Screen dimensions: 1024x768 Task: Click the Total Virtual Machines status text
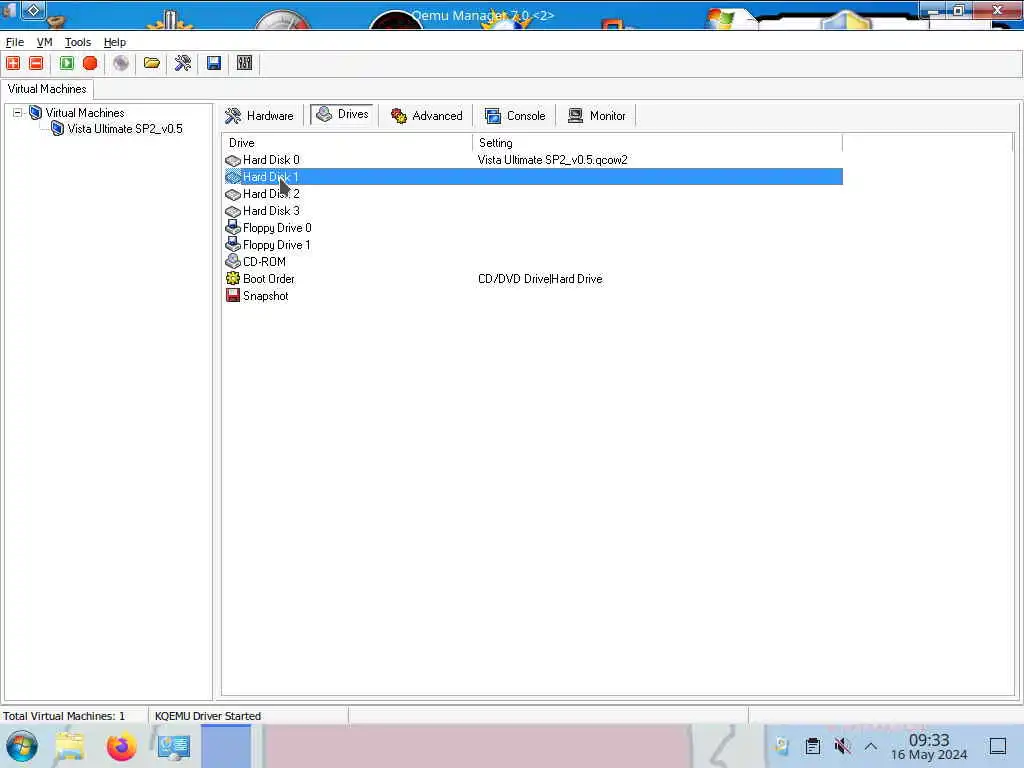point(64,716)
